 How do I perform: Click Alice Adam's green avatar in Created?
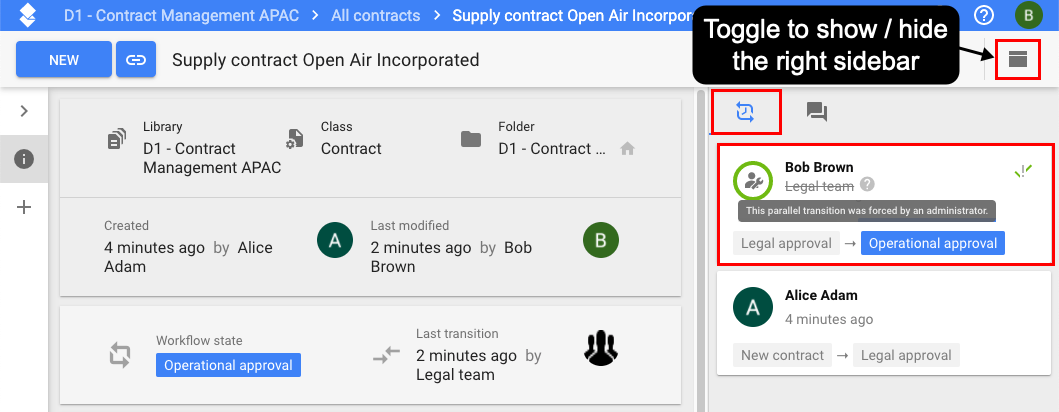tap(335, 240)
